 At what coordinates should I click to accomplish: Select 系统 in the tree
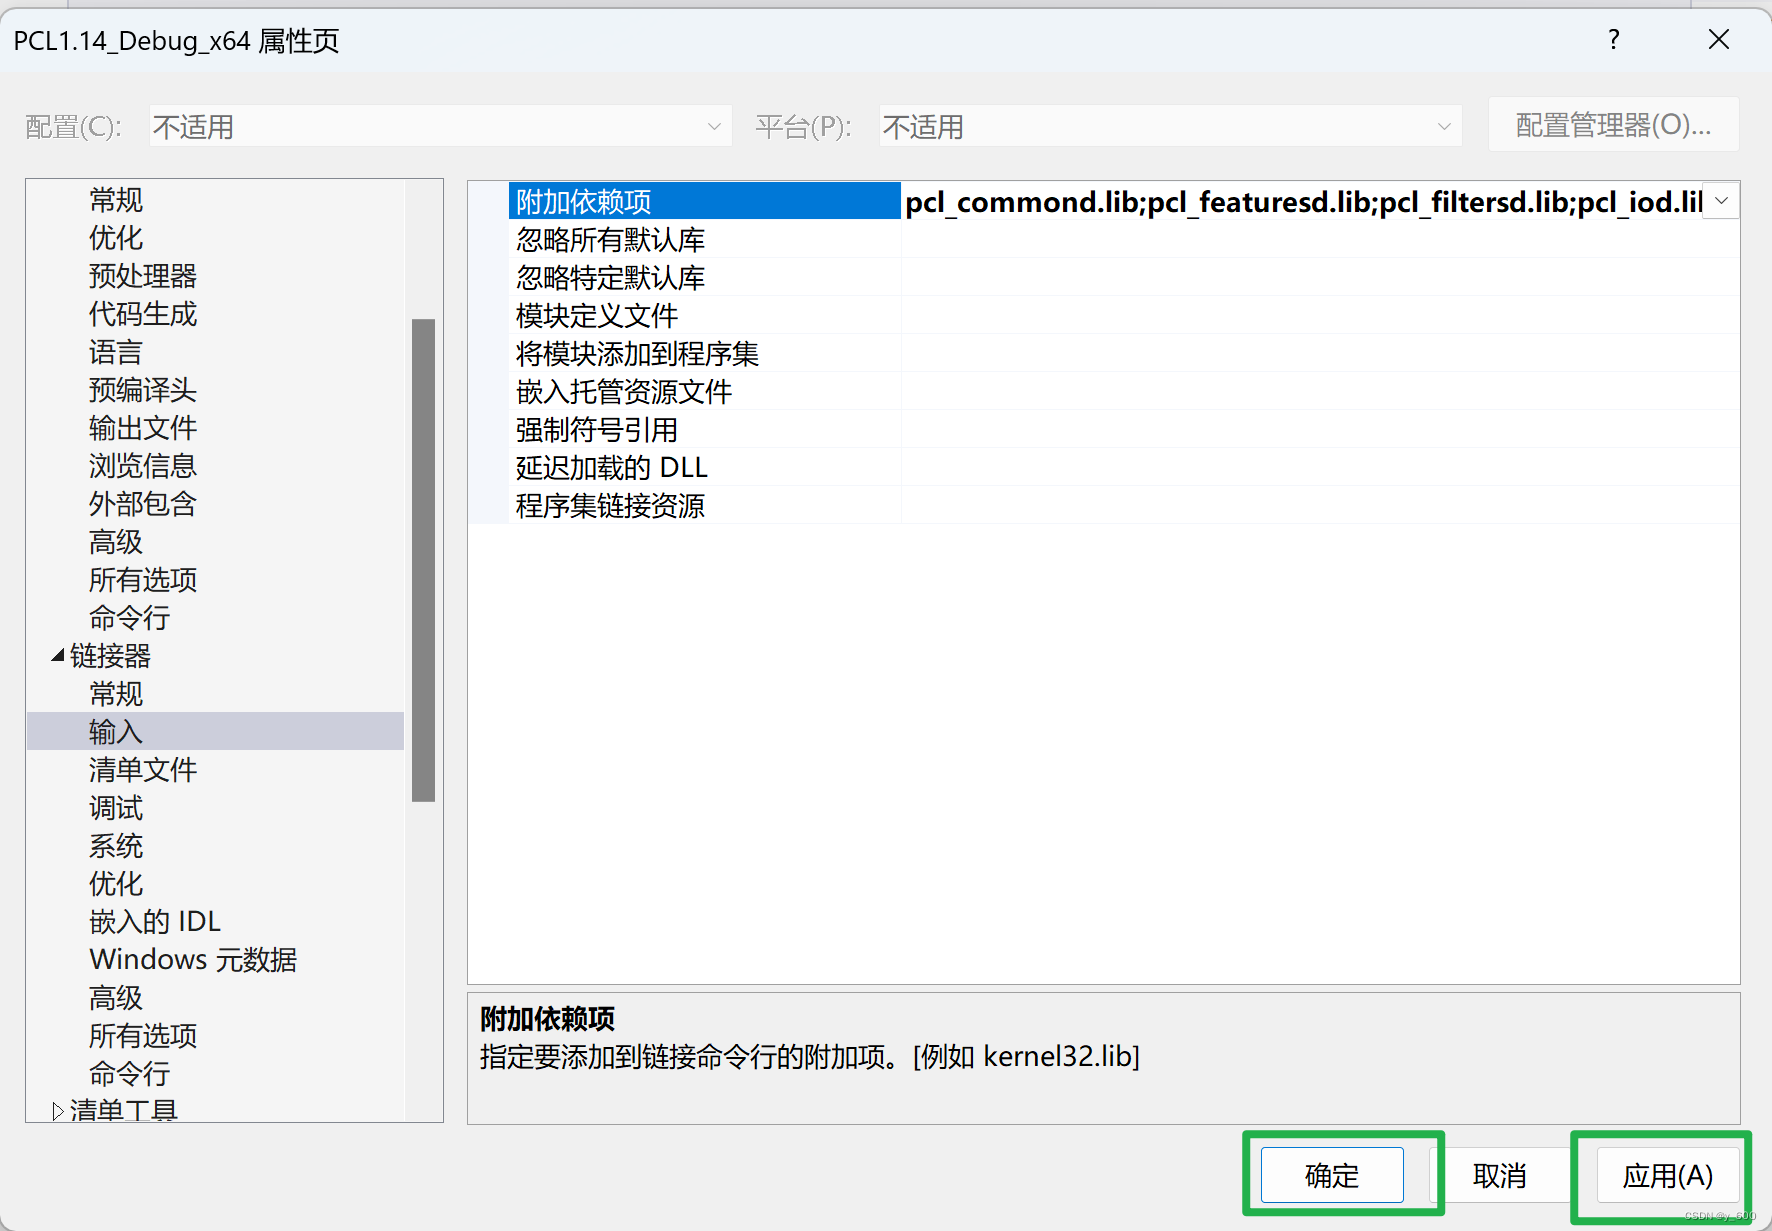click(x=115, y=846)
